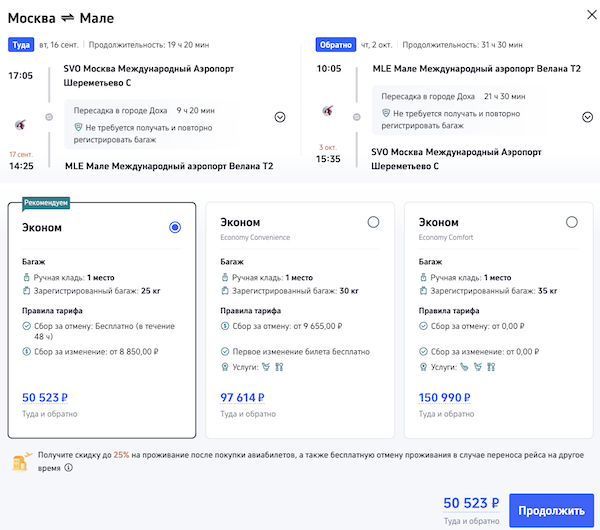600x530 pixels.
Task: Click the Qatar Airways logo on return flight
Action: pos(328,110)
